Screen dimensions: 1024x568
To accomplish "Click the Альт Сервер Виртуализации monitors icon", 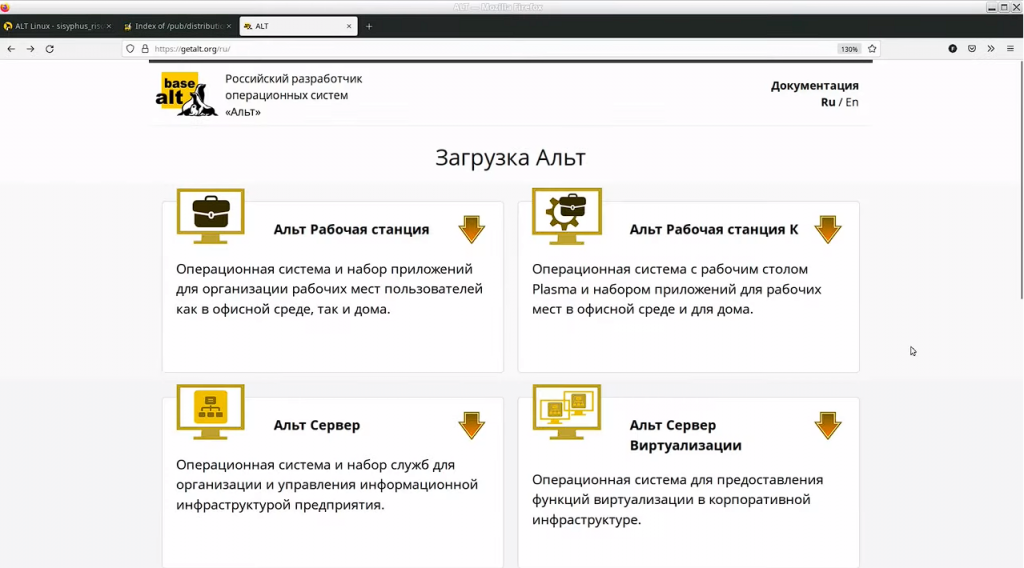I will tap(566, 412).
